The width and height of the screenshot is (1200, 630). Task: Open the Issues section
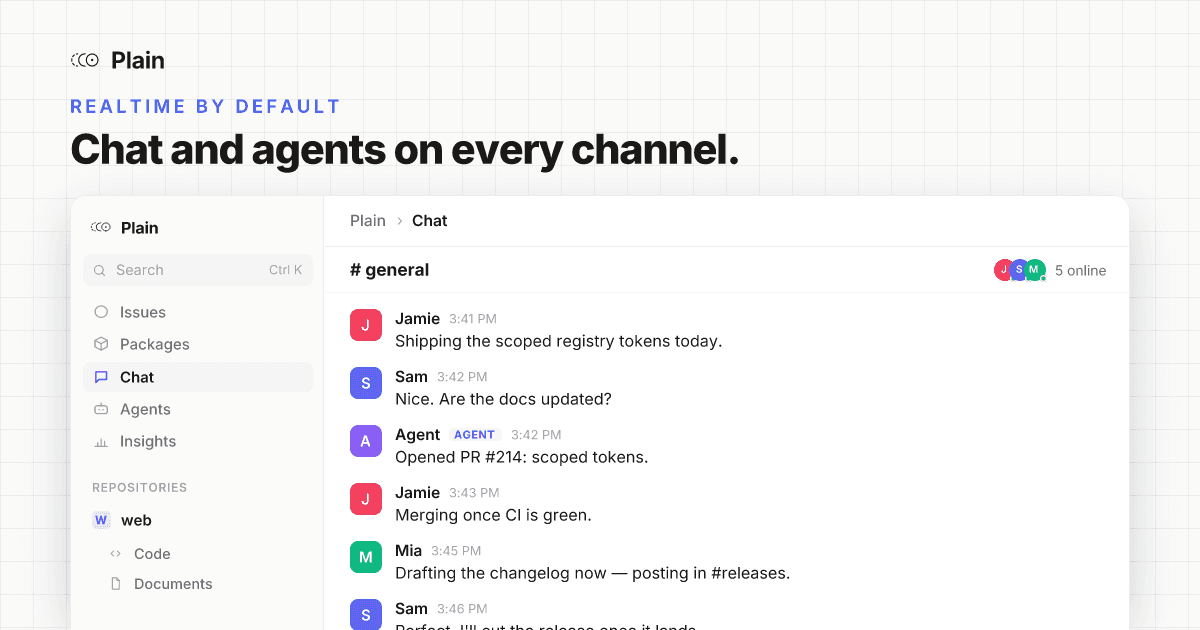(x=198, y=312)
